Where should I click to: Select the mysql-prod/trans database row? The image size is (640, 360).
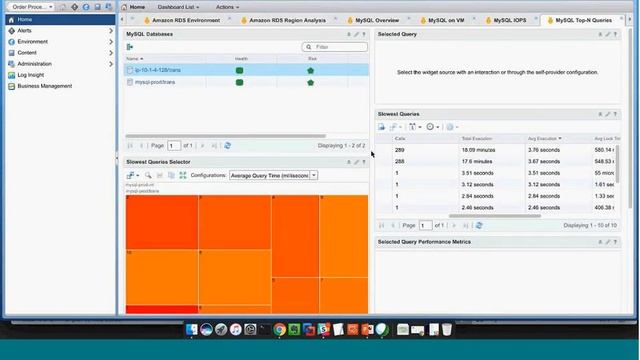point(246,82)
